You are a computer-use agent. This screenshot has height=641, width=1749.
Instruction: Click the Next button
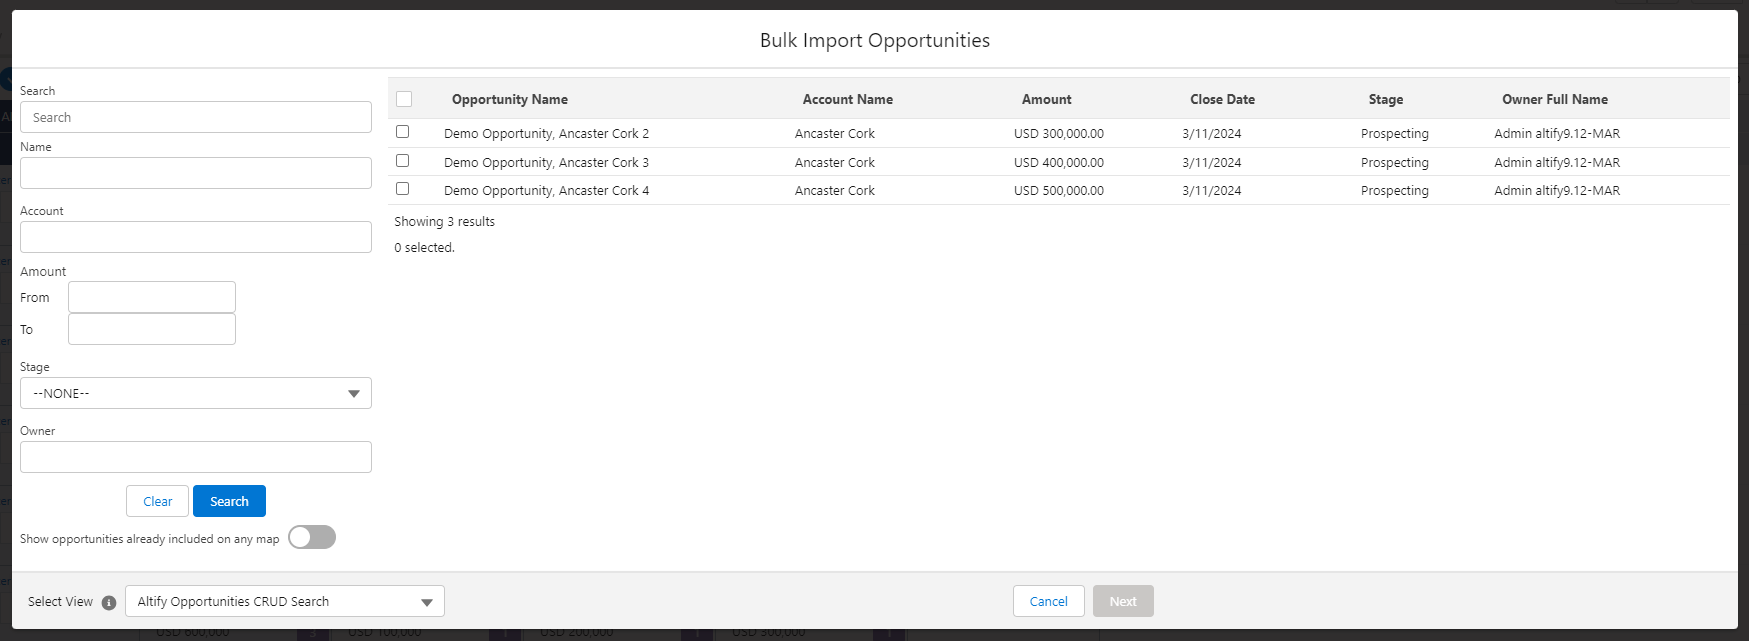(1122, 601)
